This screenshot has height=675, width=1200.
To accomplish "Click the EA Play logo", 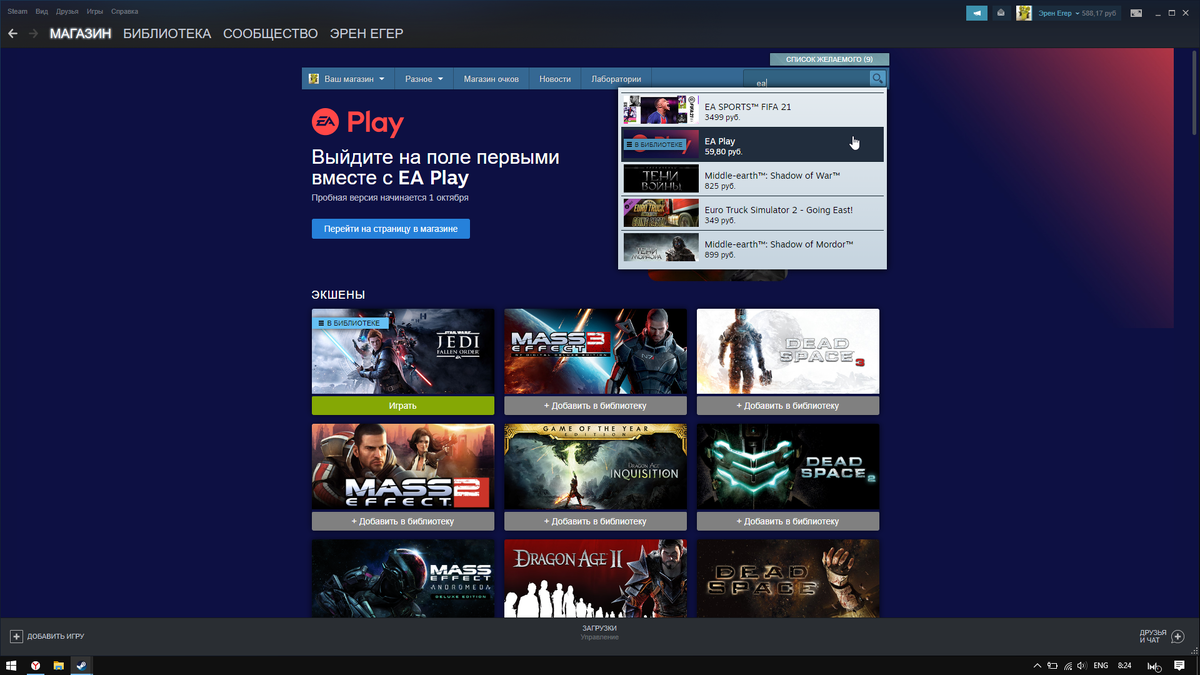I will coord(357,123).
